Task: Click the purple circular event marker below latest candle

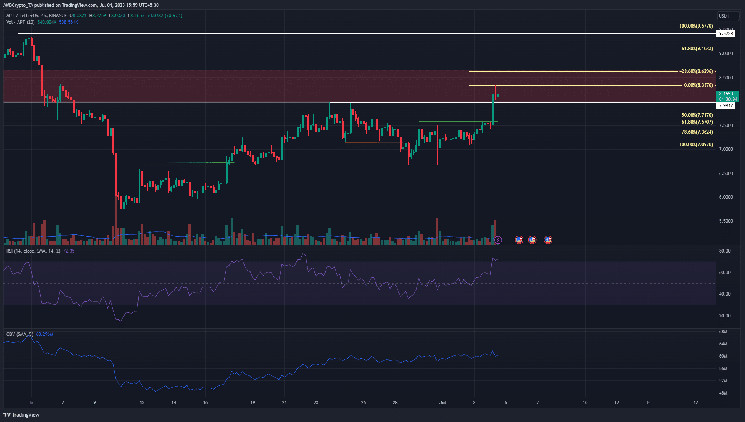Action: point(498,239)
